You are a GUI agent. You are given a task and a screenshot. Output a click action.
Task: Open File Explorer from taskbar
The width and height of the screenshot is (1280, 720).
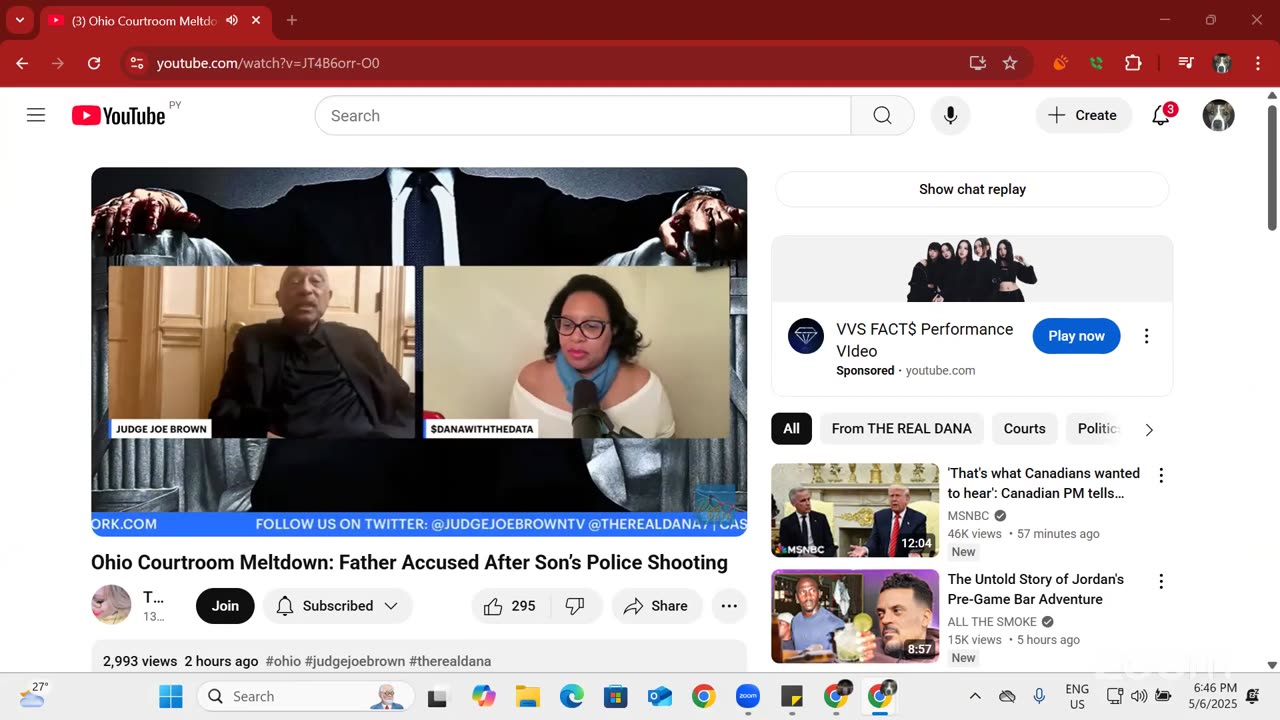pyautogui.click(x=528, y=696)
